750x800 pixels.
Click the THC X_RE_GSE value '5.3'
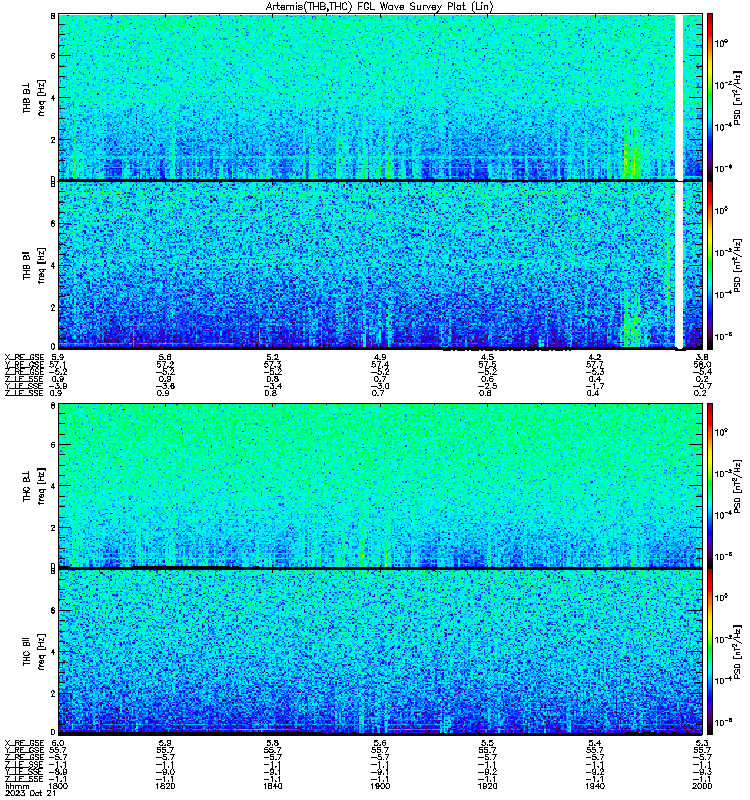[702, 743]
